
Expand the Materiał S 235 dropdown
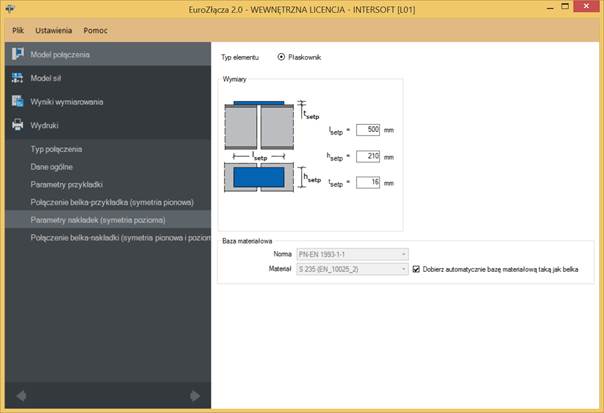[x=352, y=269]
